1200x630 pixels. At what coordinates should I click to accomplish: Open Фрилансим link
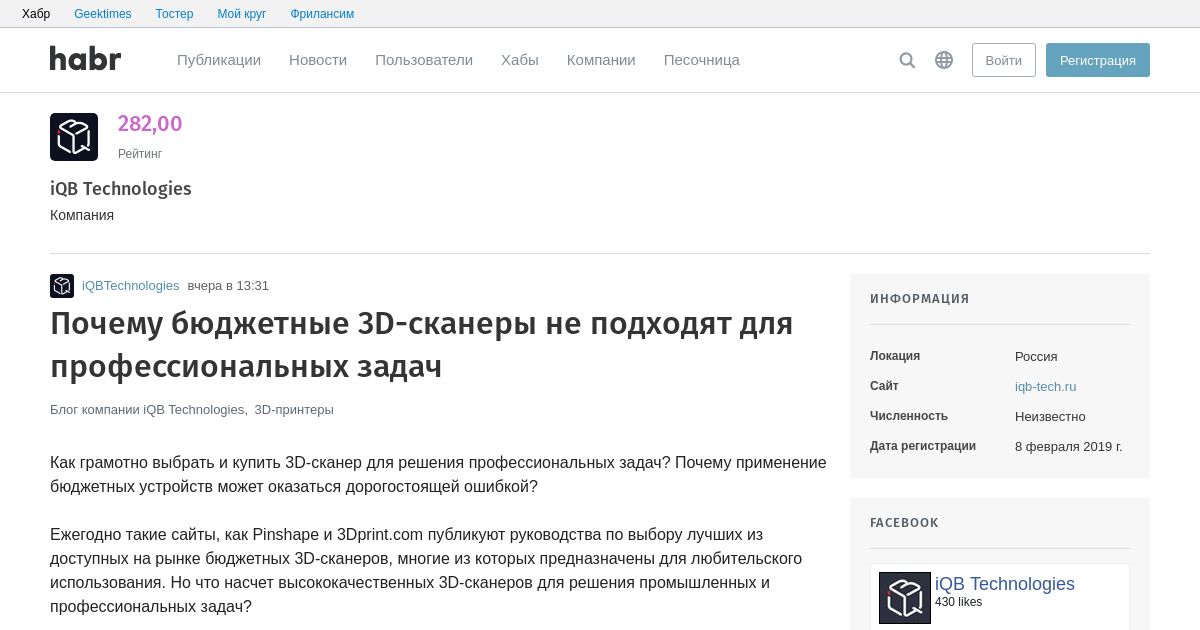pos(322,14)
